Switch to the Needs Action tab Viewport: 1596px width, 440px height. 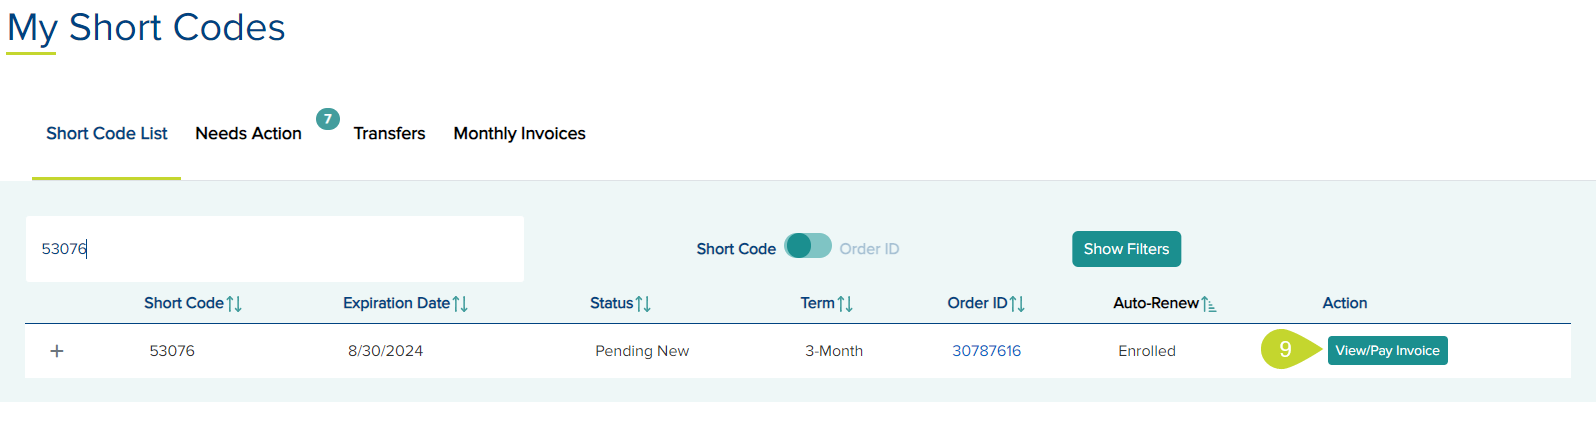pyautogui.click(x=248, y=134)
